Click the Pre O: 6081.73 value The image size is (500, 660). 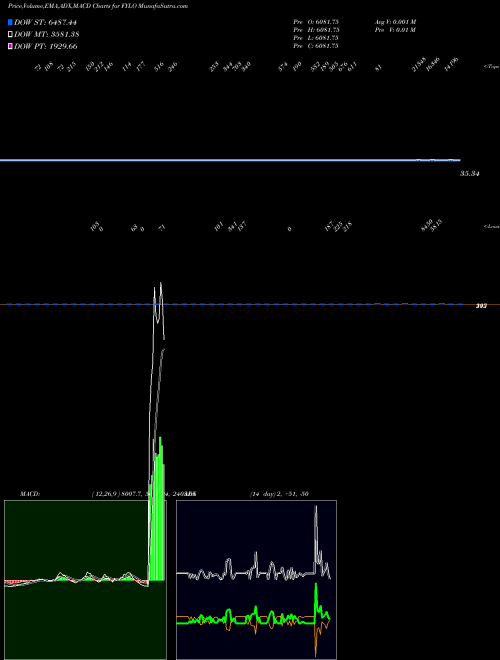(316, 22)
